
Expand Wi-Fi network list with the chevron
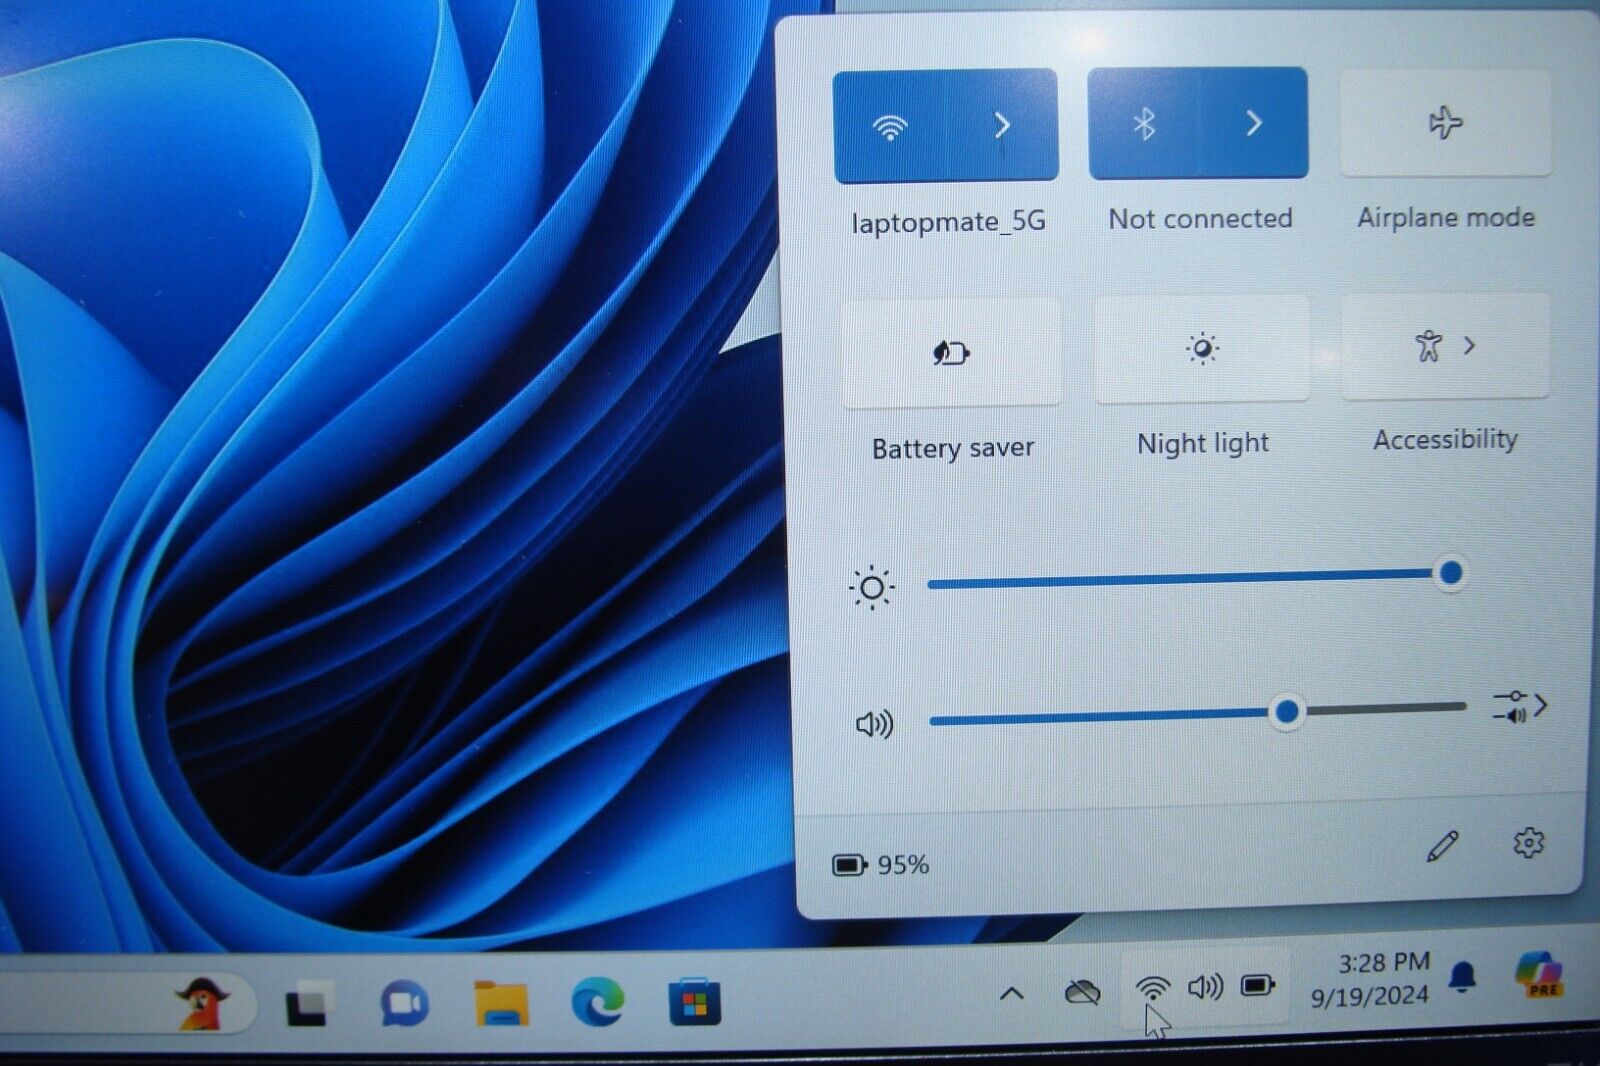pos(1002,123)
